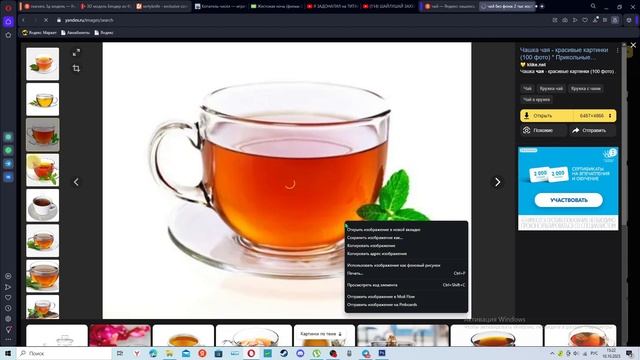Select the white porcelain cup thumbnail
The height and width of the screenshot is (360, 640).
click(42, 205)
